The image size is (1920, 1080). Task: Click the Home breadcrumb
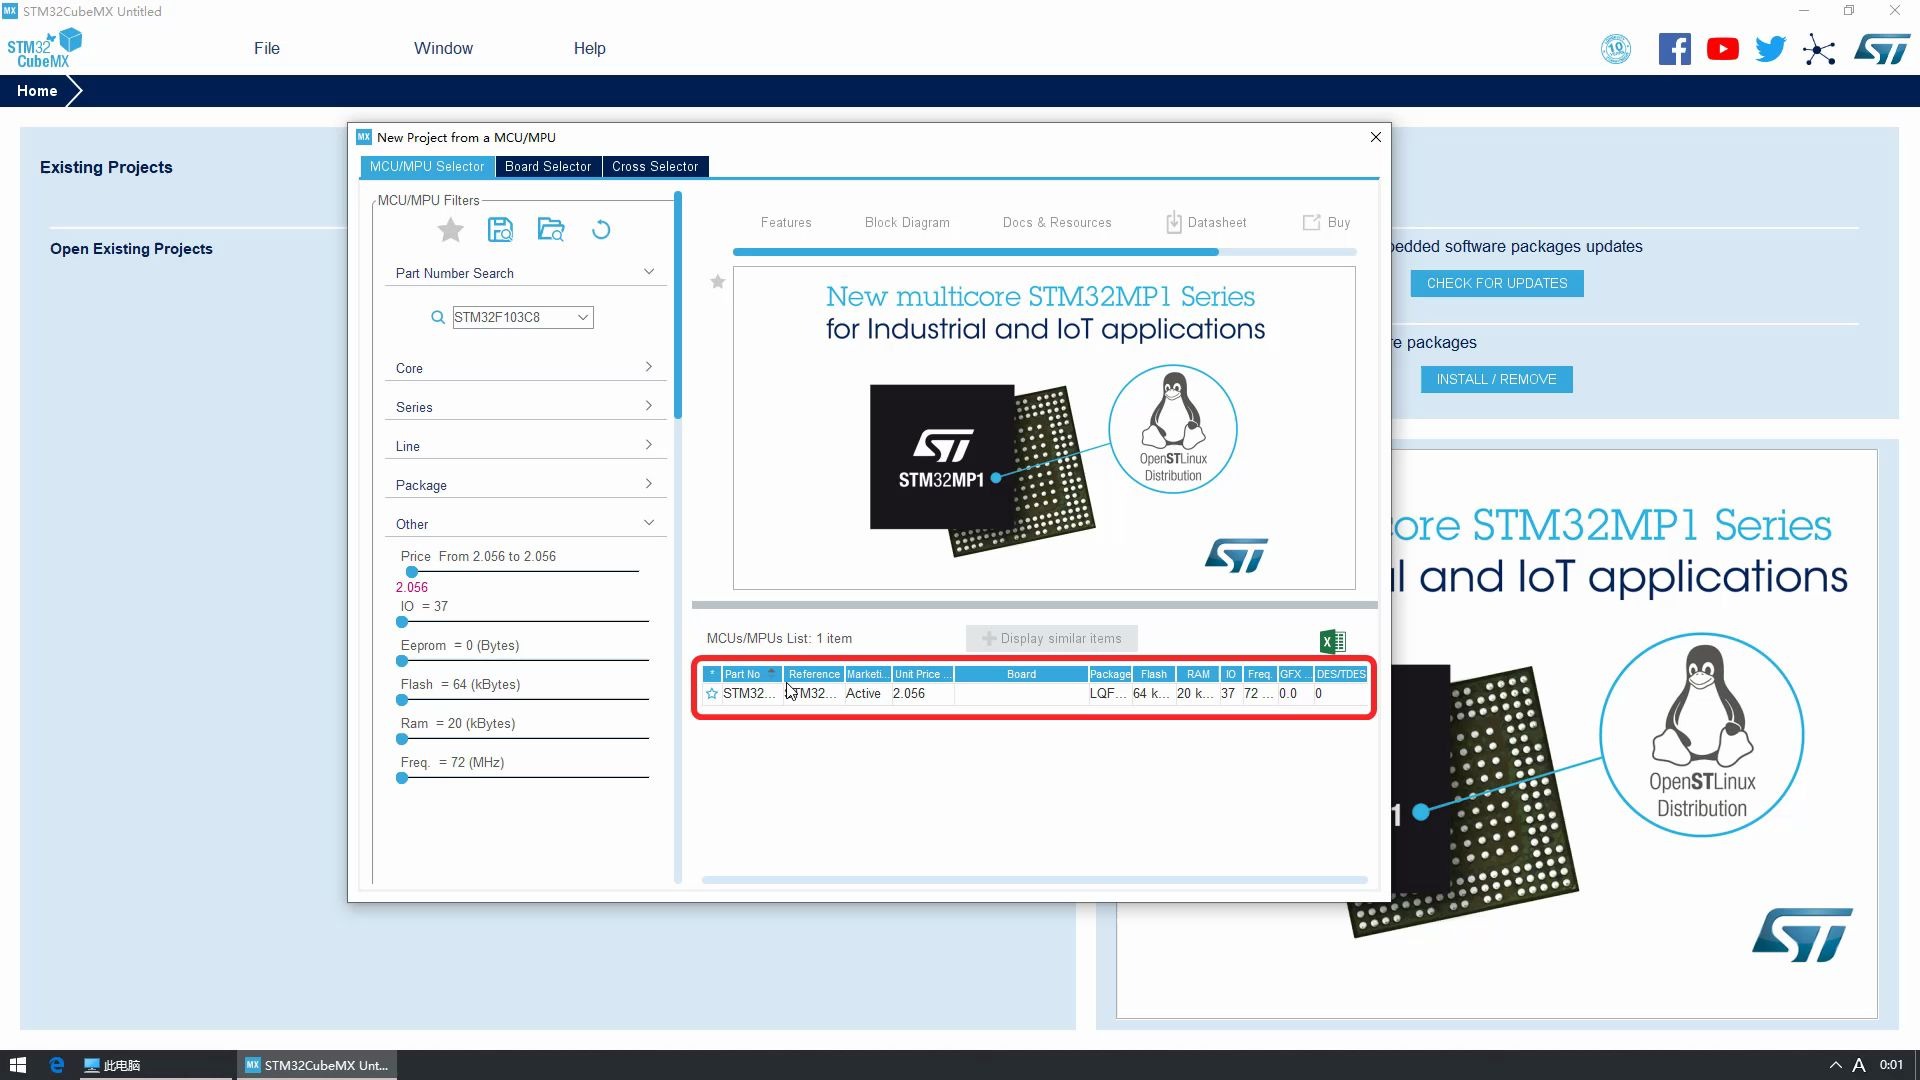[37, 91]
